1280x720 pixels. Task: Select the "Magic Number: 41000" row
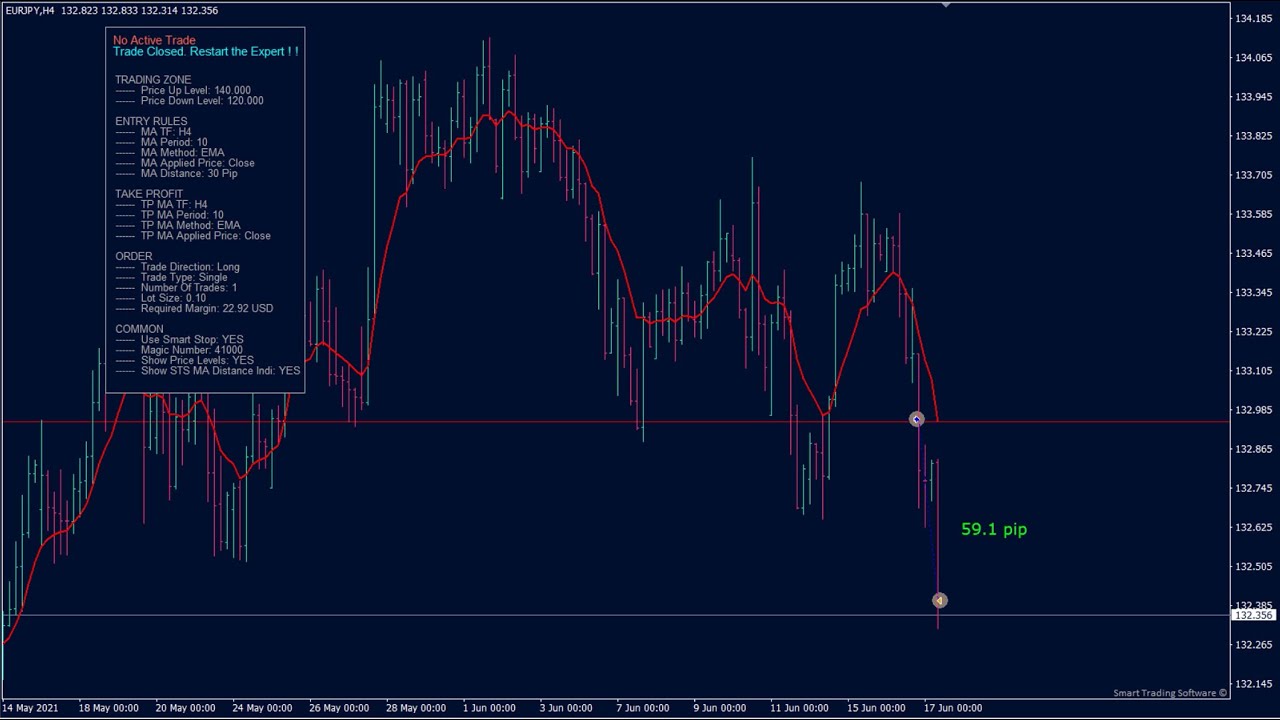pos(179,350)
